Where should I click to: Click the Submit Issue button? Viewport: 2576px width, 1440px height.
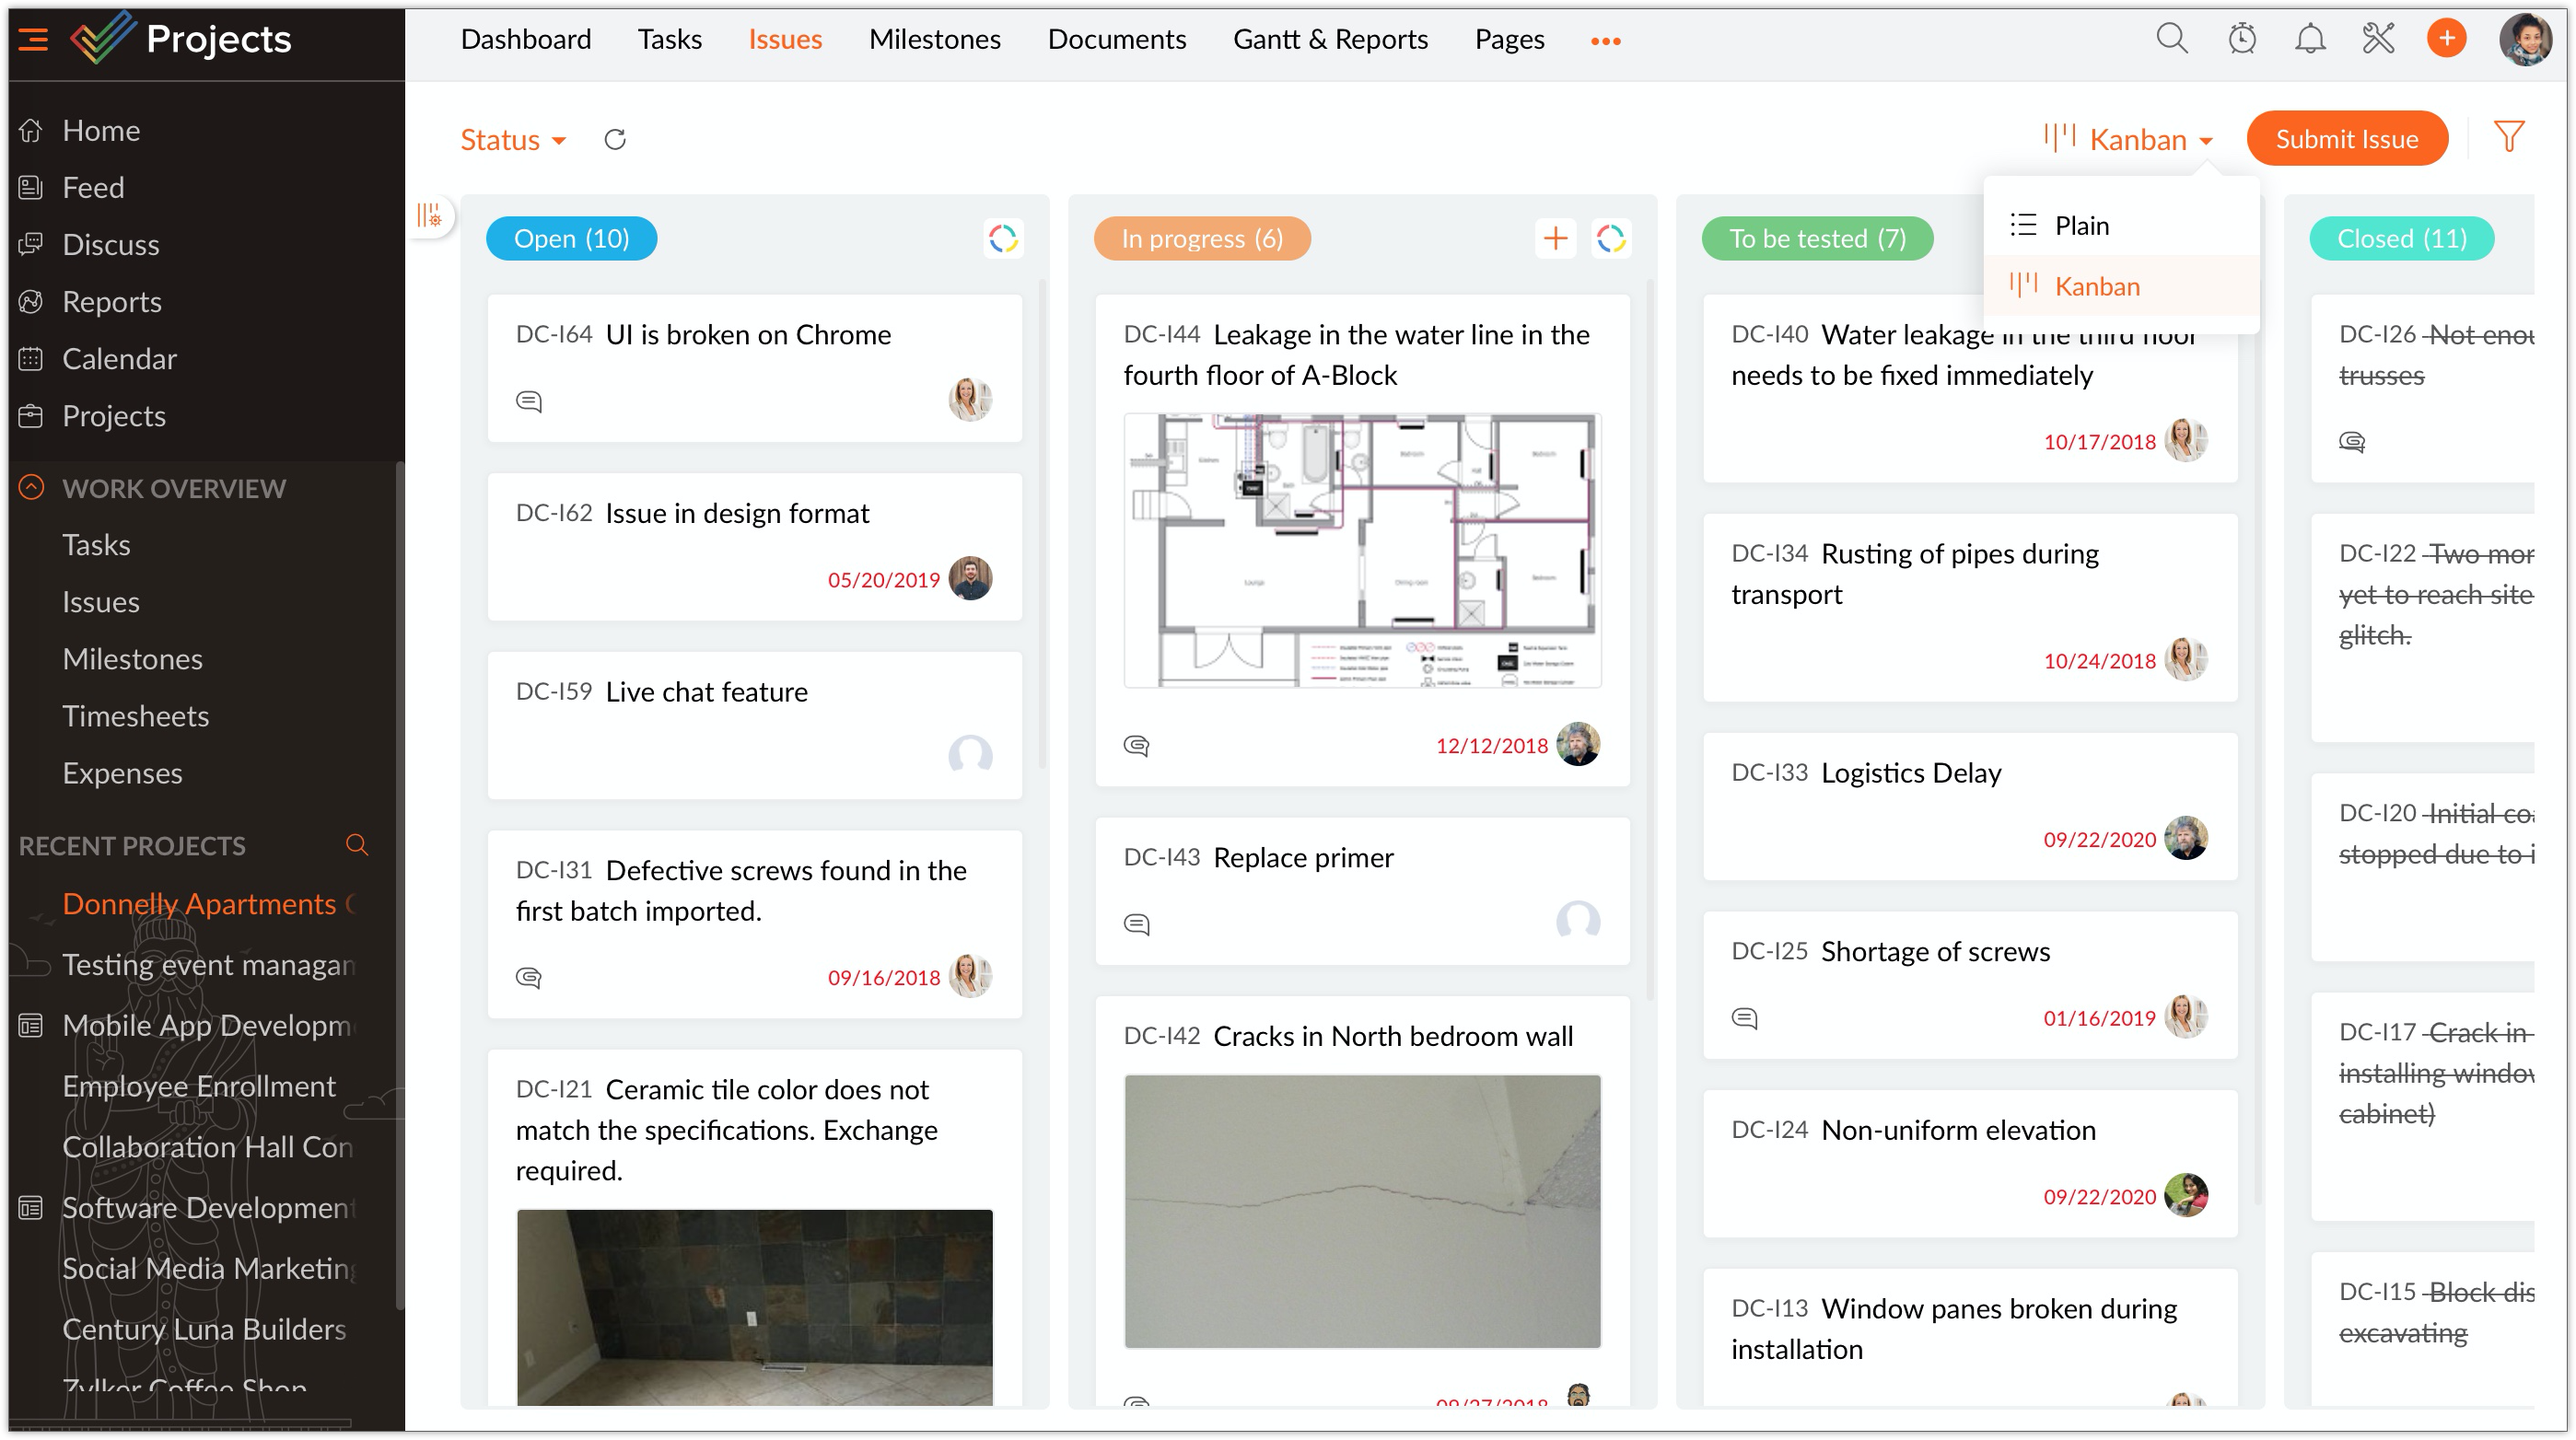(x=2346, y=139)
